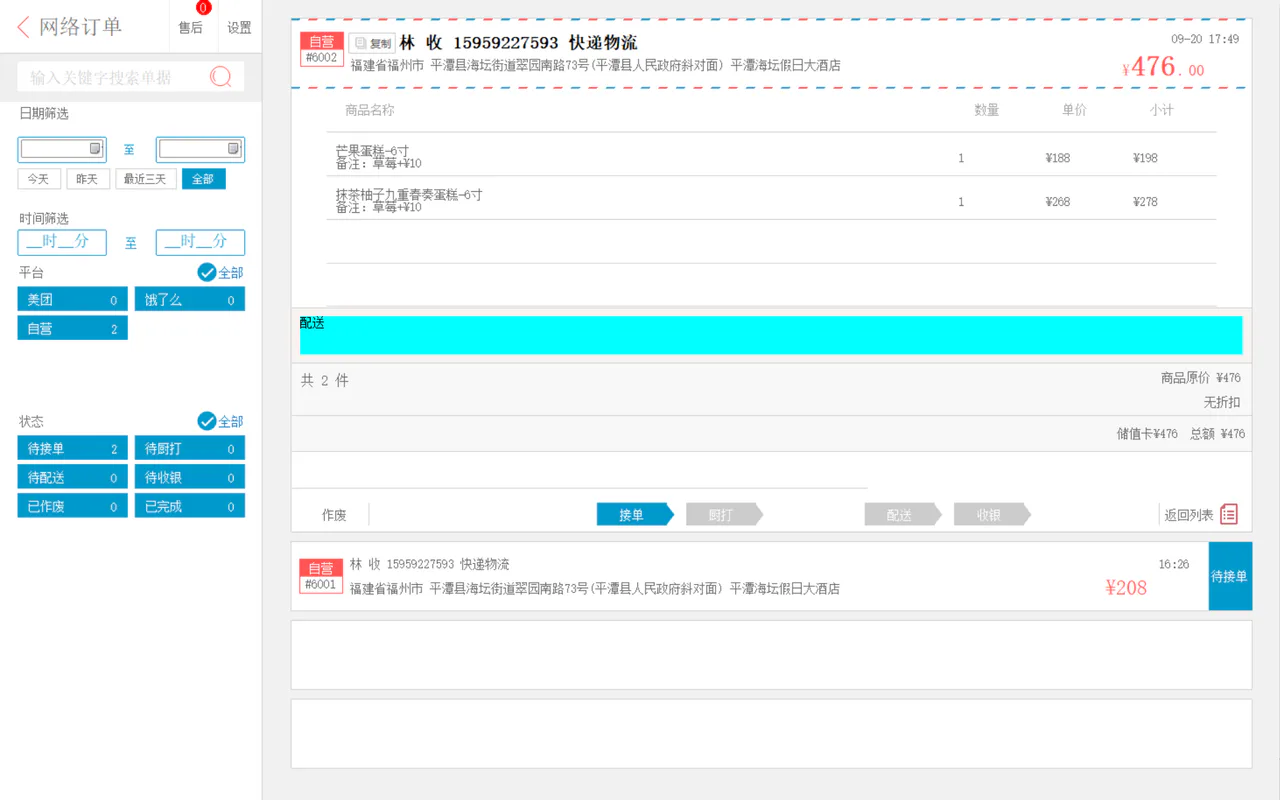Open 售后 notifications with red badge
Viewport: 1280px width, 800px height.
coord(191,27)
